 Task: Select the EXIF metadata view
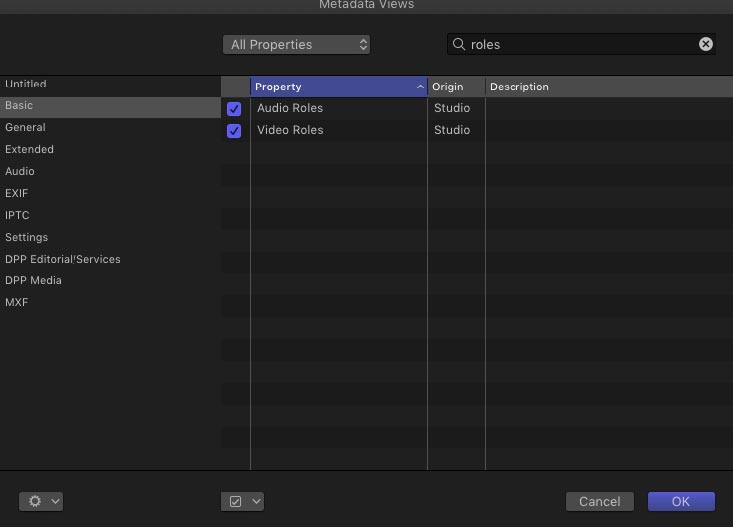110,193
